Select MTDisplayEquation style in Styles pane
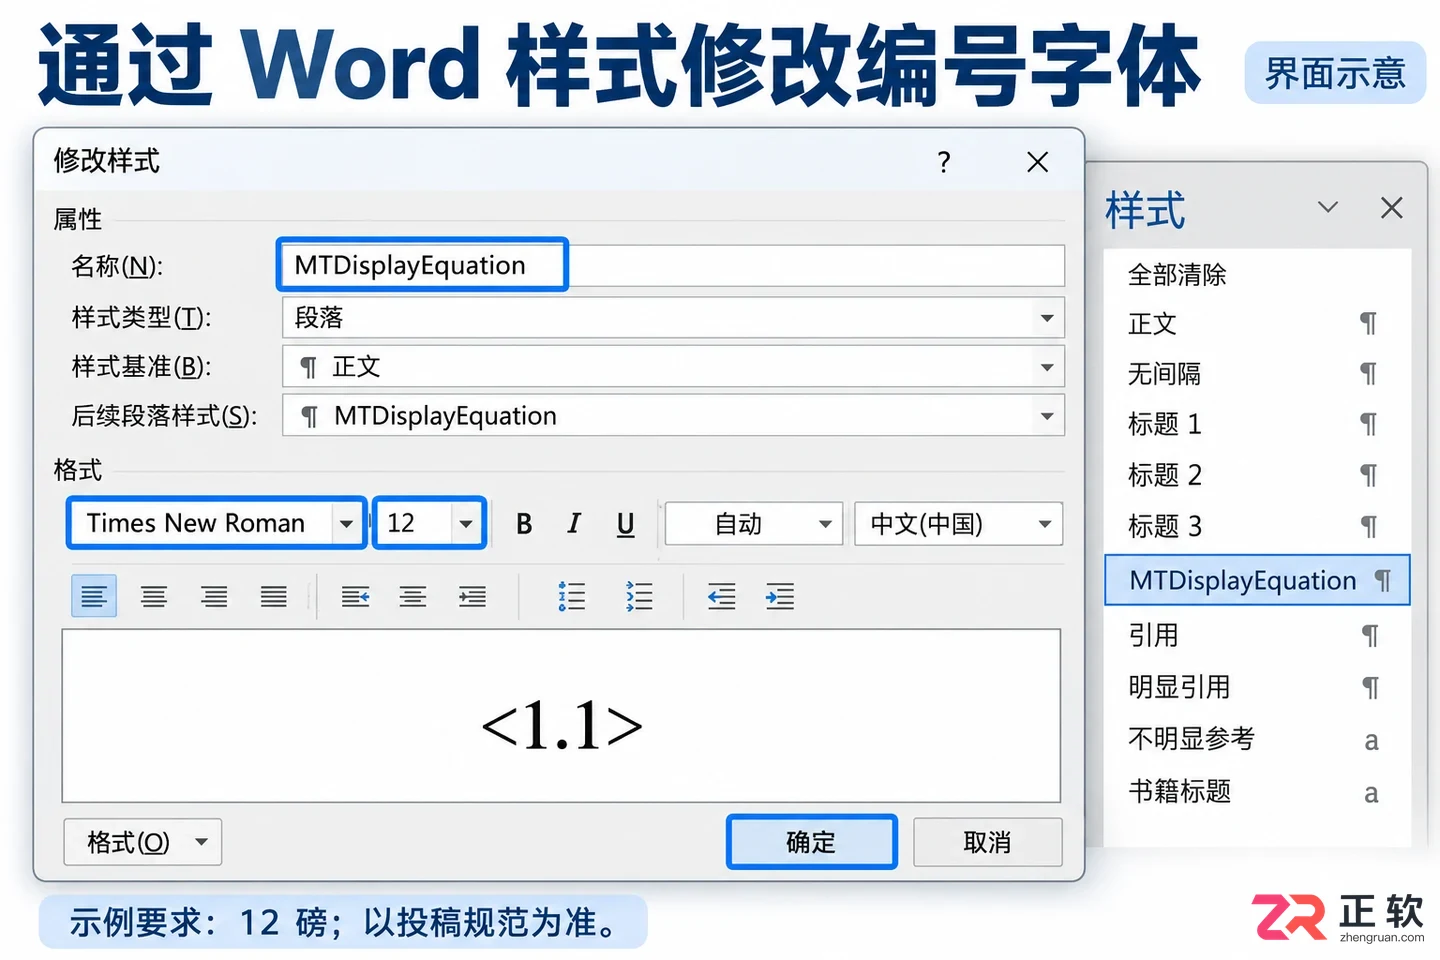The width and height of the screenshot is (1440, 960). coord(1257,580)
